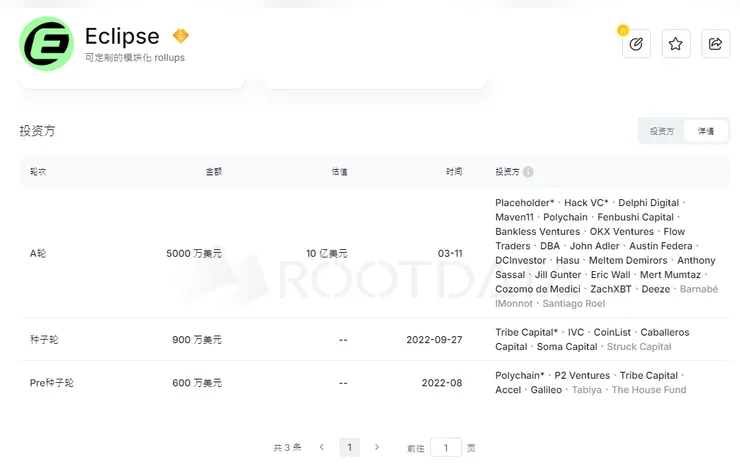Image resolution: width=740 pixels, height=467 pixels.
Task: Click the 时间 column header
Action: pyautogui.click(x=454, y=172)
